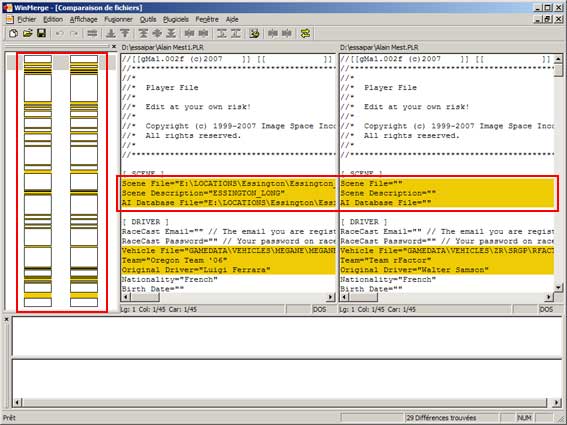567x425 pixels.
Task: Click left Scene Description ESSINGTON_LONG line
Action: 229,193
